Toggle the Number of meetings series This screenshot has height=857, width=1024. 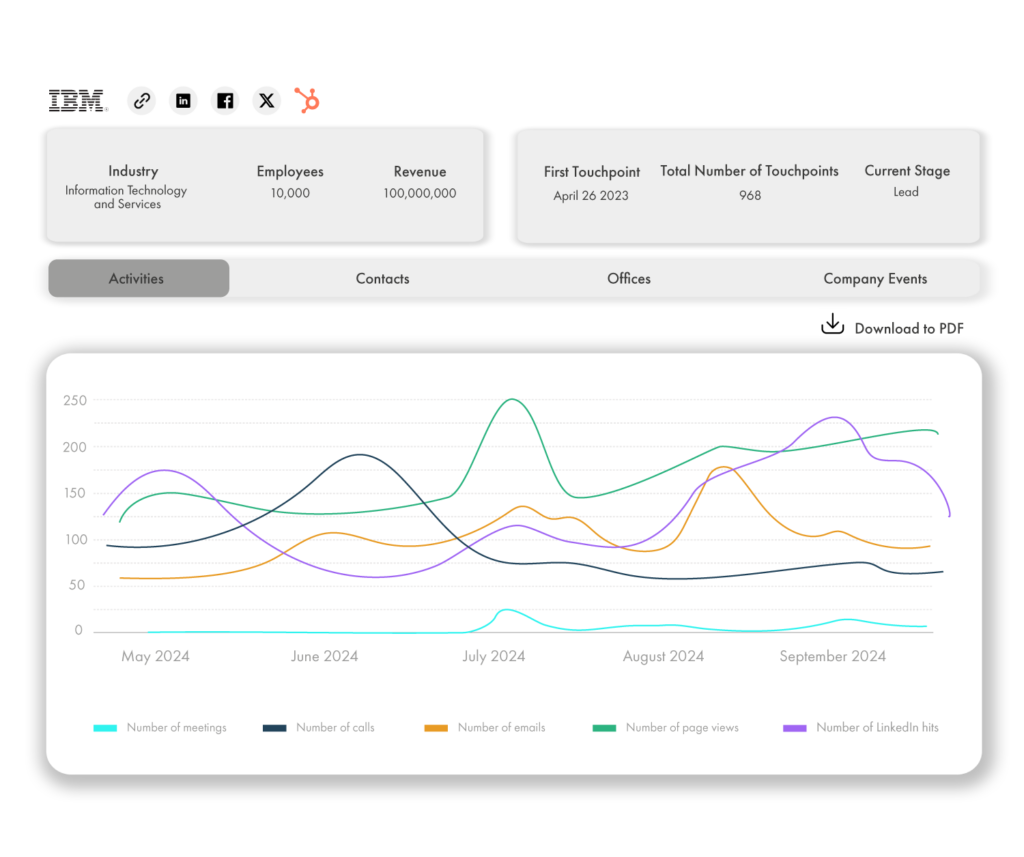[x=176, y=728]
